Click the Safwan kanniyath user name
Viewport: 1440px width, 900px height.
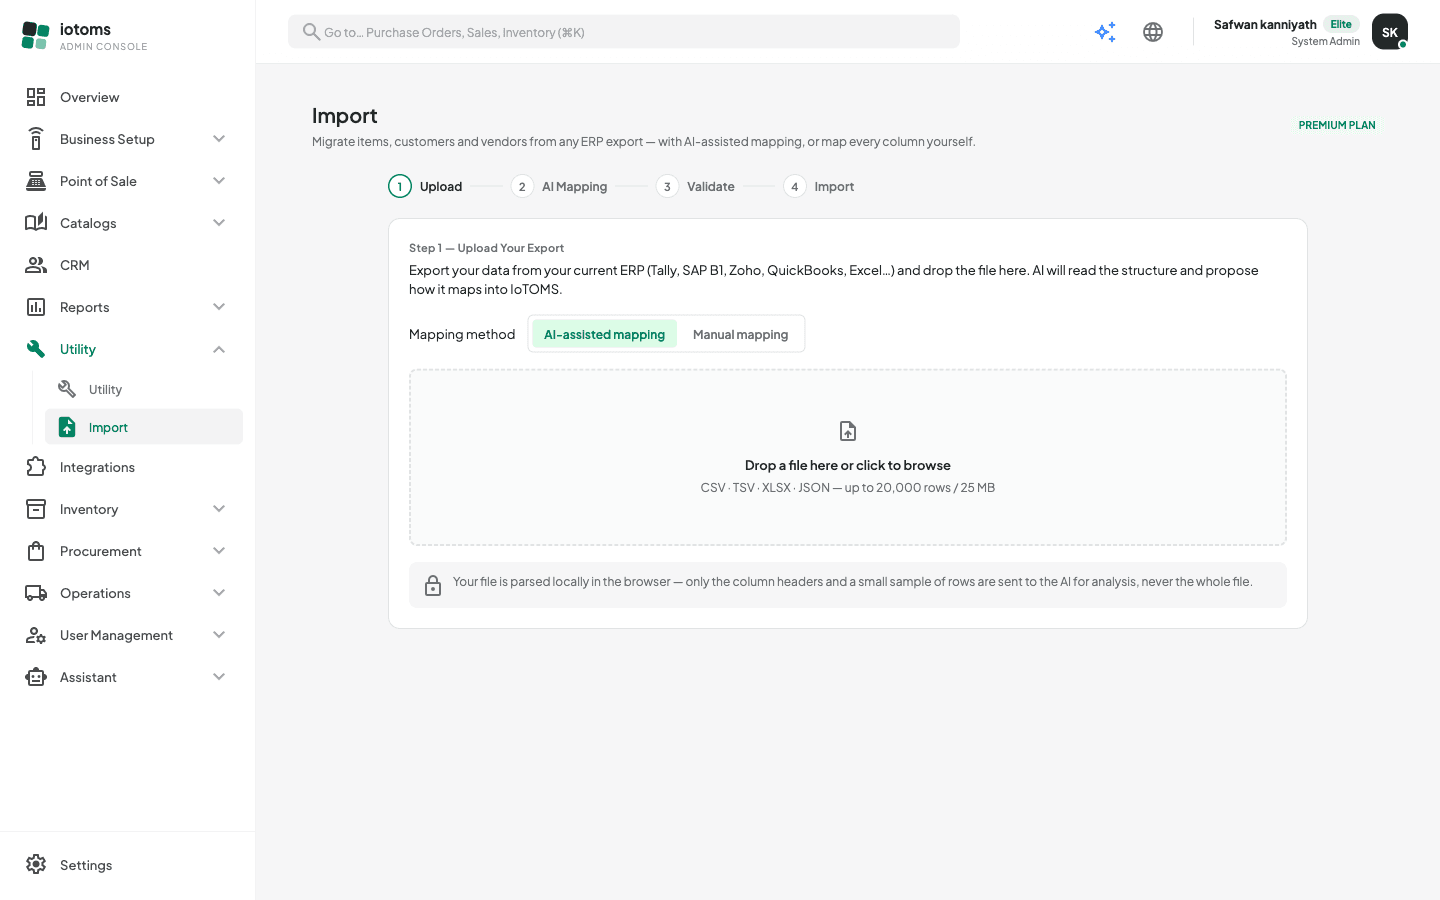click(1265, 24)
